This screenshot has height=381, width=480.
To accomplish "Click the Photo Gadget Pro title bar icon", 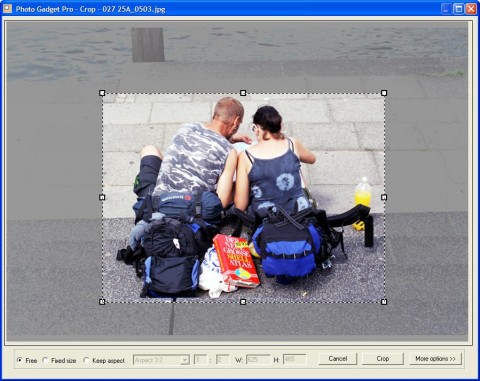I will click(7, 8).
